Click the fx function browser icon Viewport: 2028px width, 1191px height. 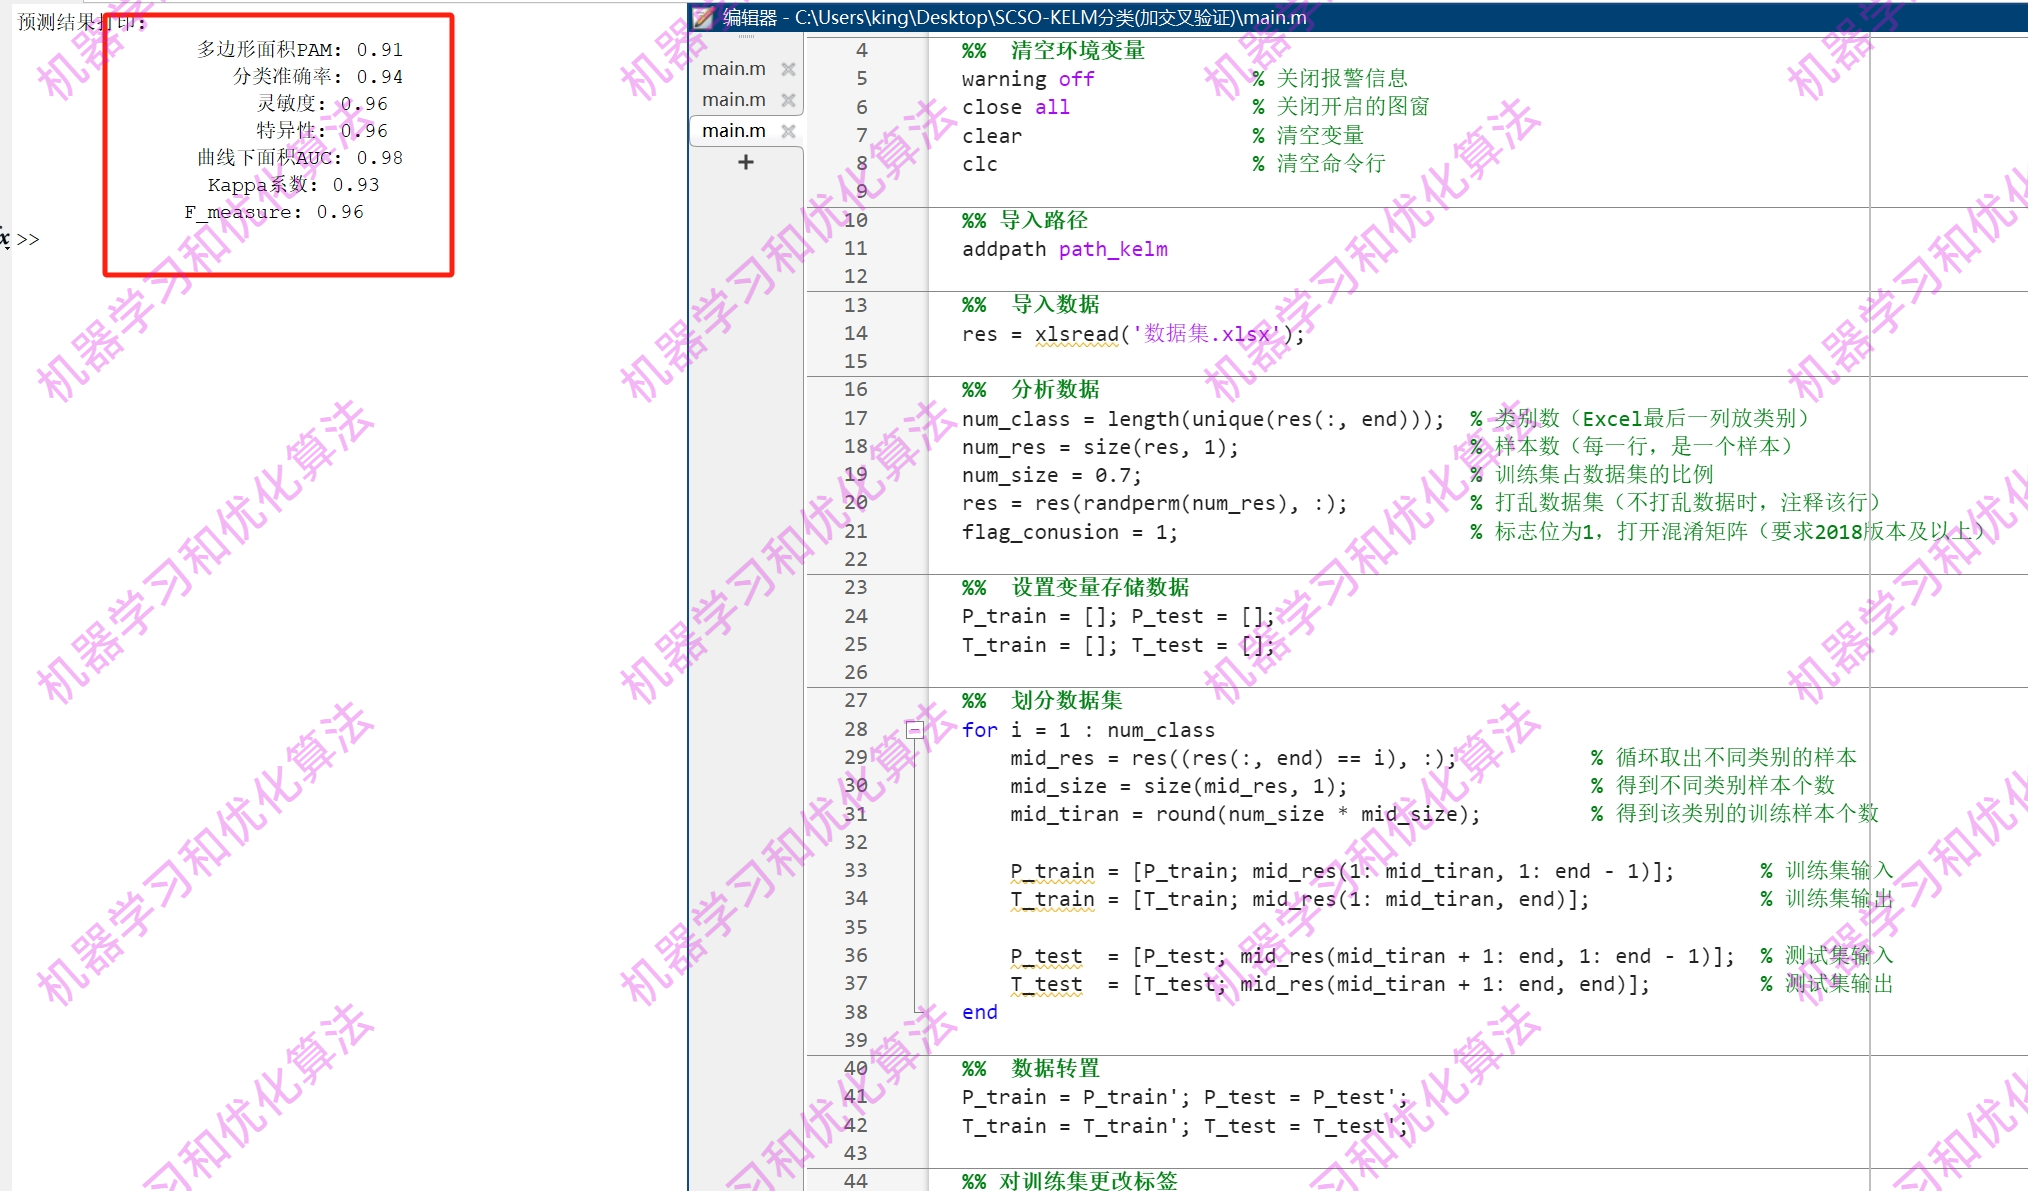click(4, 238)
